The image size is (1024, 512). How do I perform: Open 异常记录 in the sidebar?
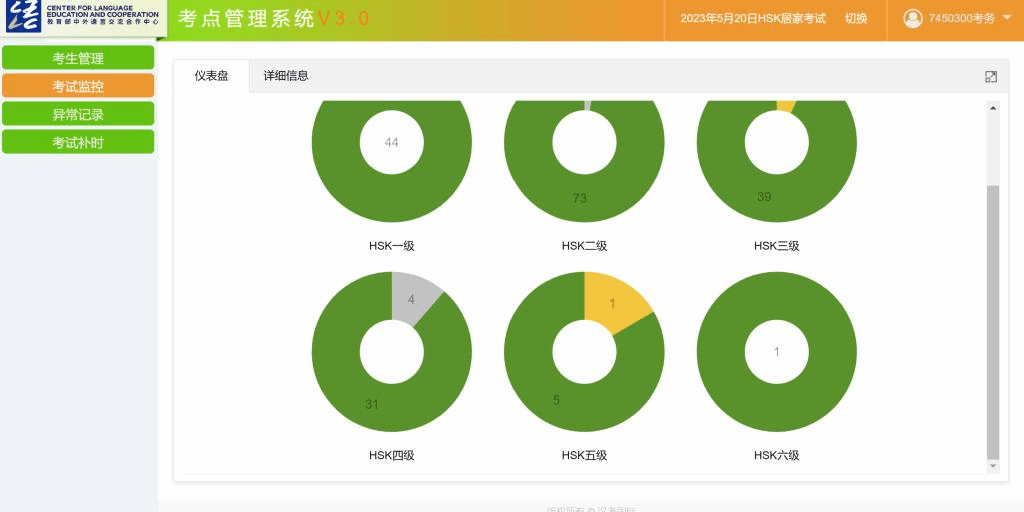point(78,114)
